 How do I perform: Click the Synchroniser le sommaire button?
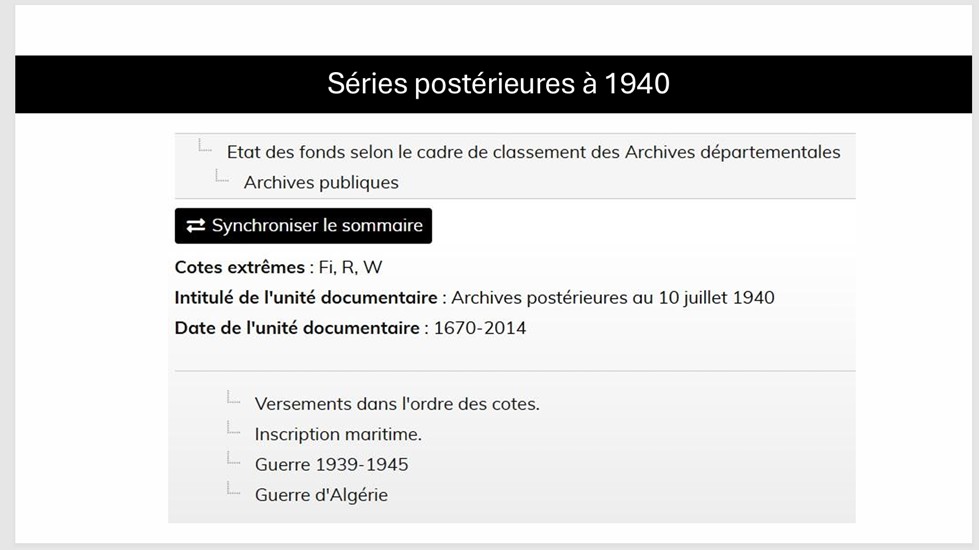coord(303,225)
